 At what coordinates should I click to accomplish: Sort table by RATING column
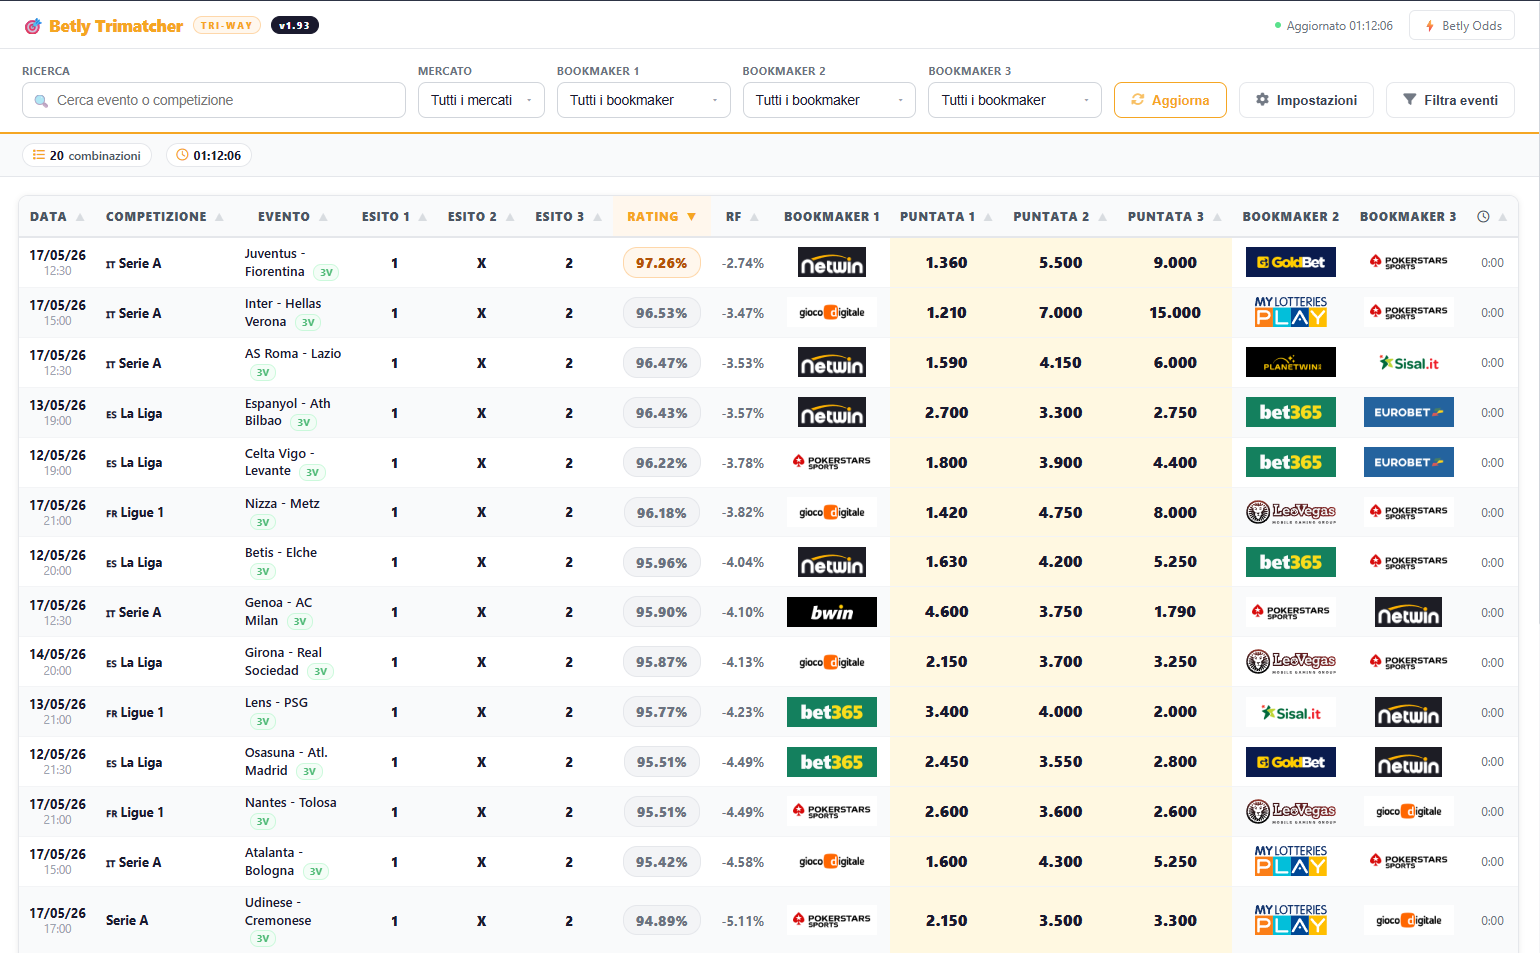click(x=661, y=216)
